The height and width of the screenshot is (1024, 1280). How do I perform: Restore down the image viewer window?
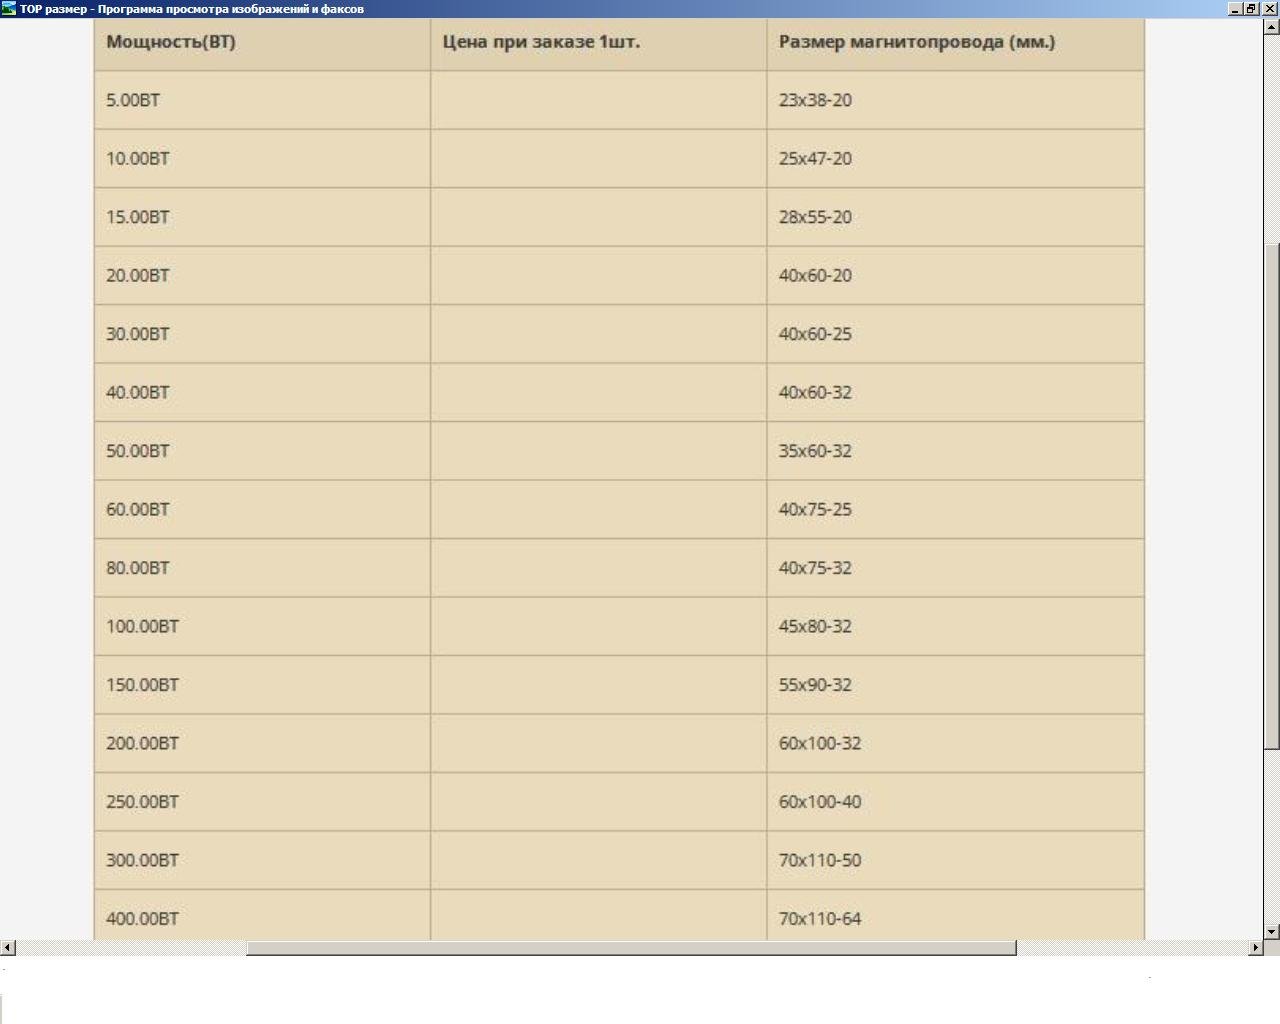tap(1250, 9)
